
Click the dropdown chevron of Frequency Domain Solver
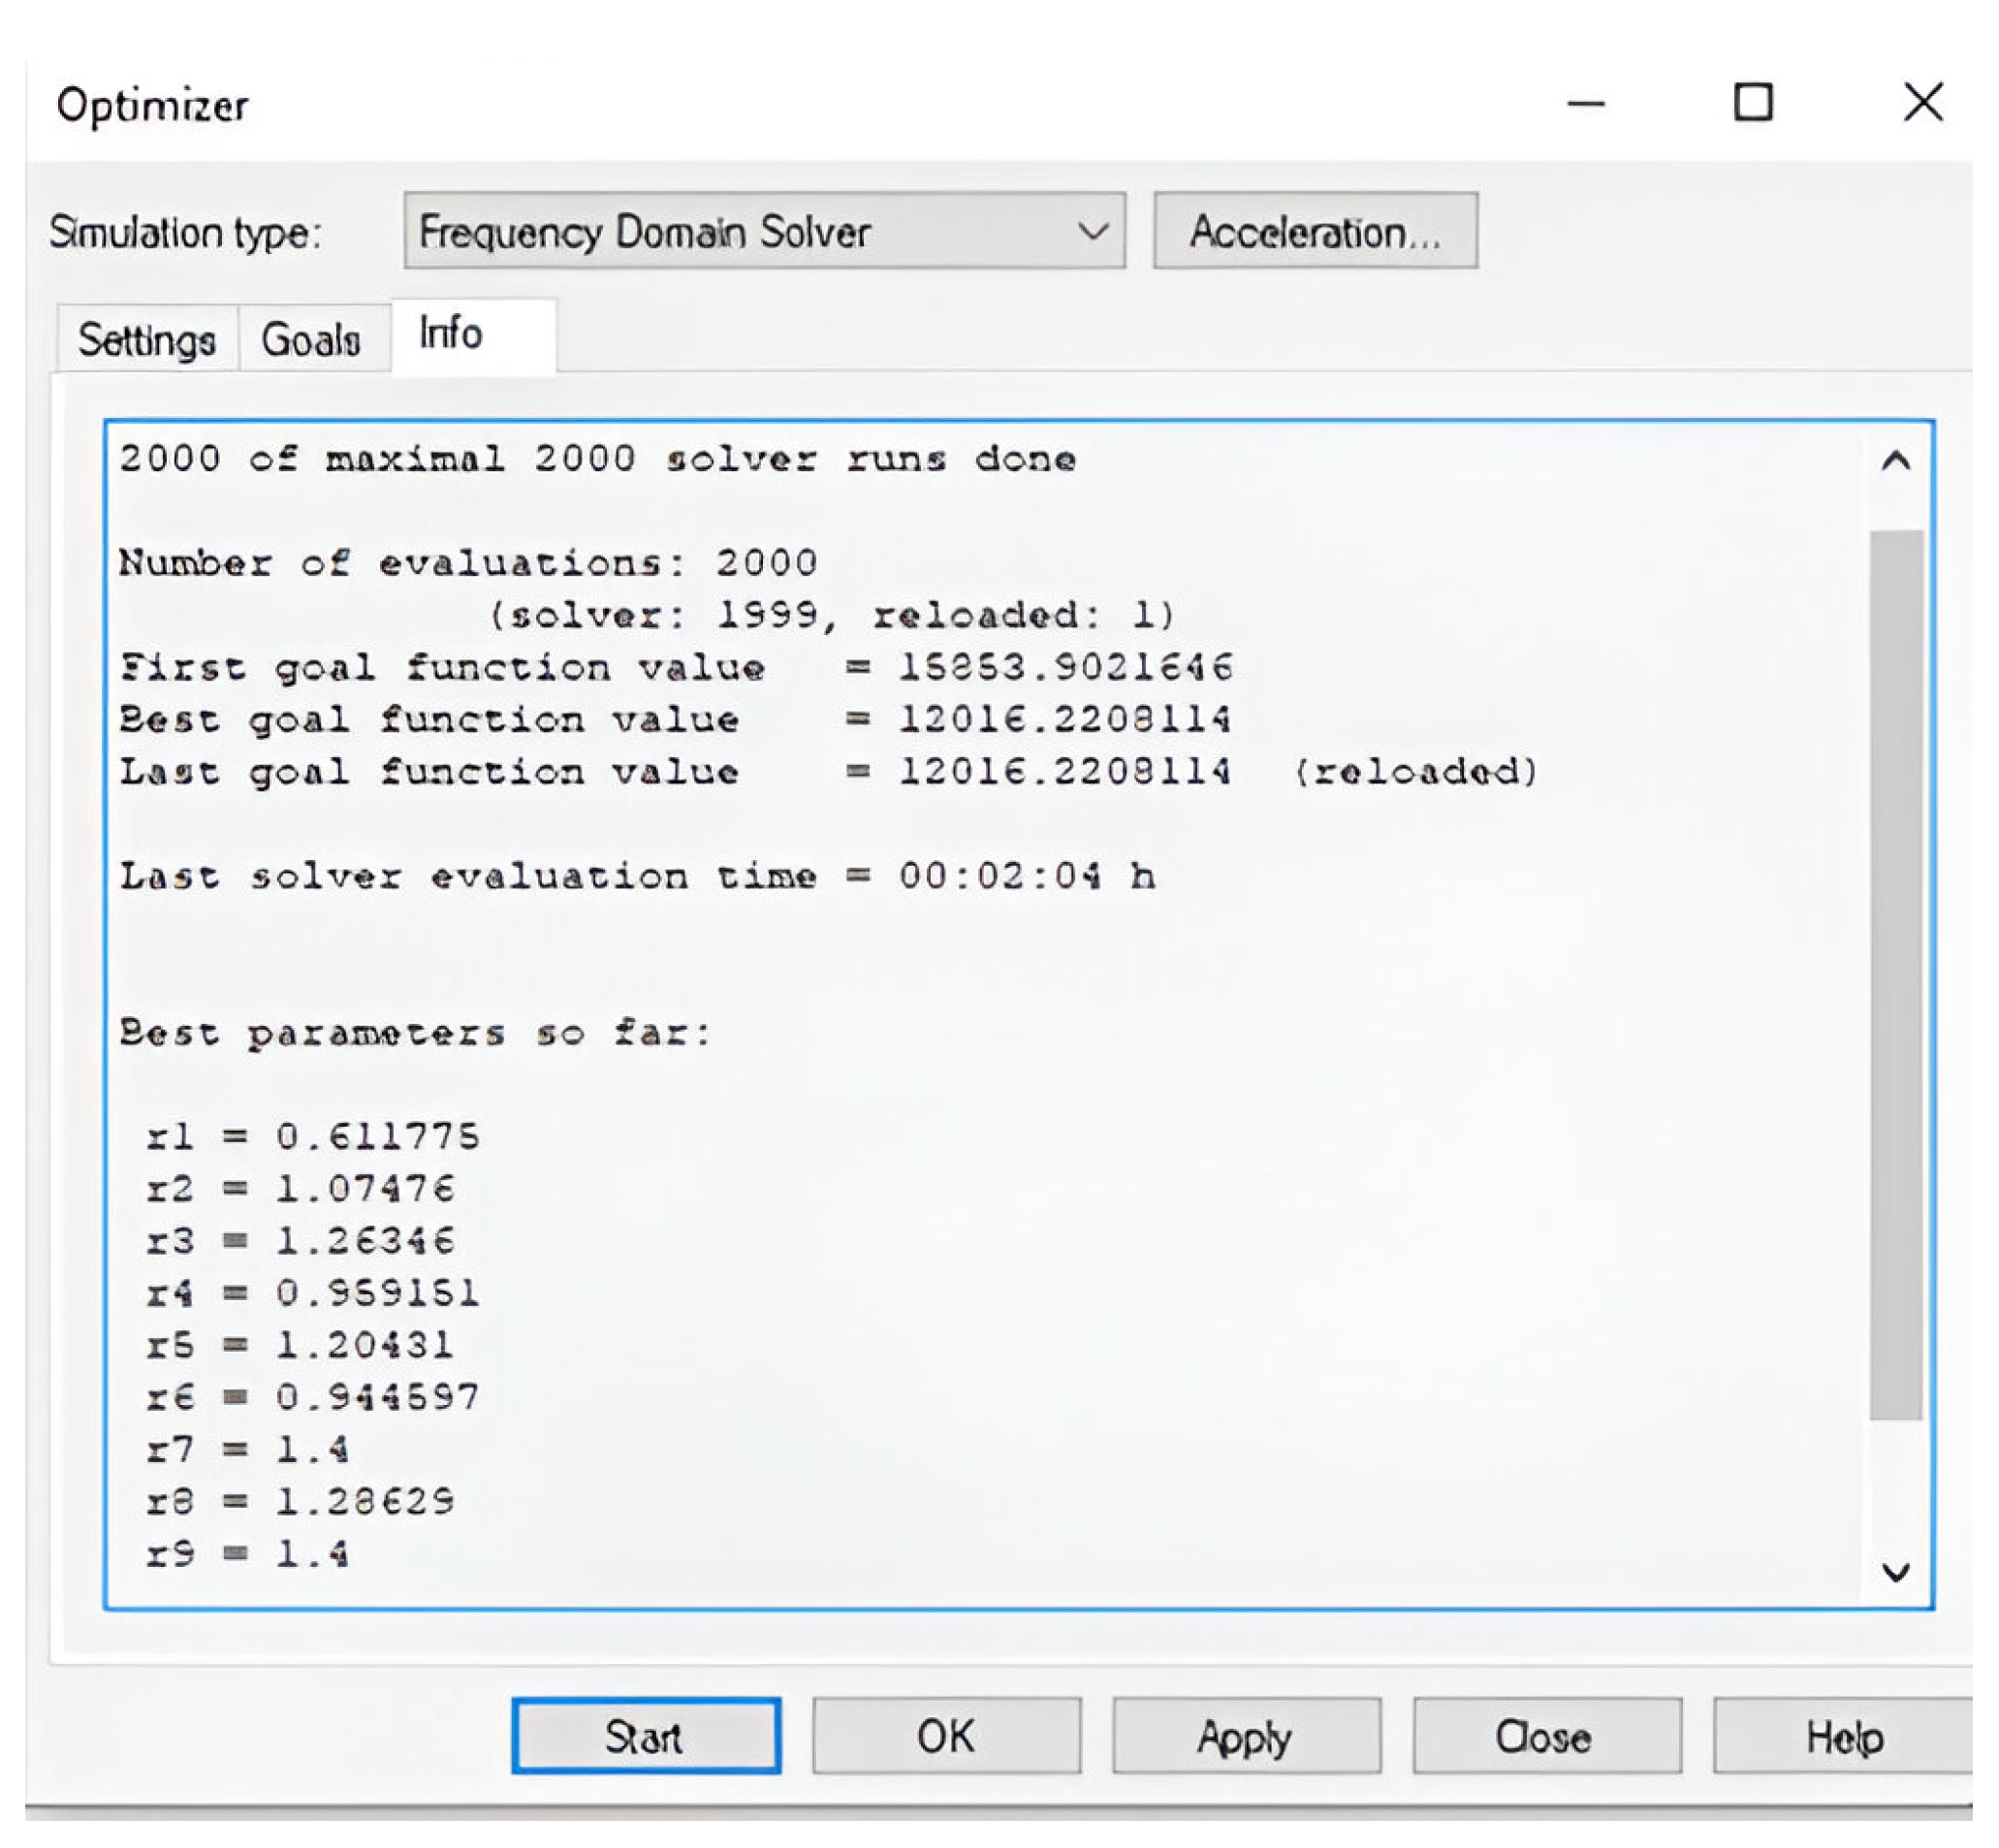[x=1093, y=232]
